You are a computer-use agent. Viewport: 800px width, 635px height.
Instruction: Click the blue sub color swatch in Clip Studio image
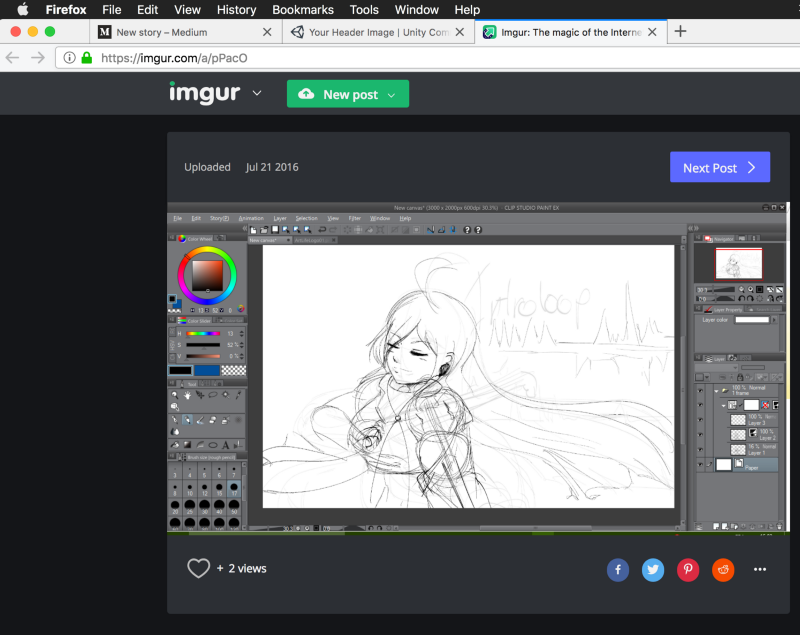tap(207, 370)
